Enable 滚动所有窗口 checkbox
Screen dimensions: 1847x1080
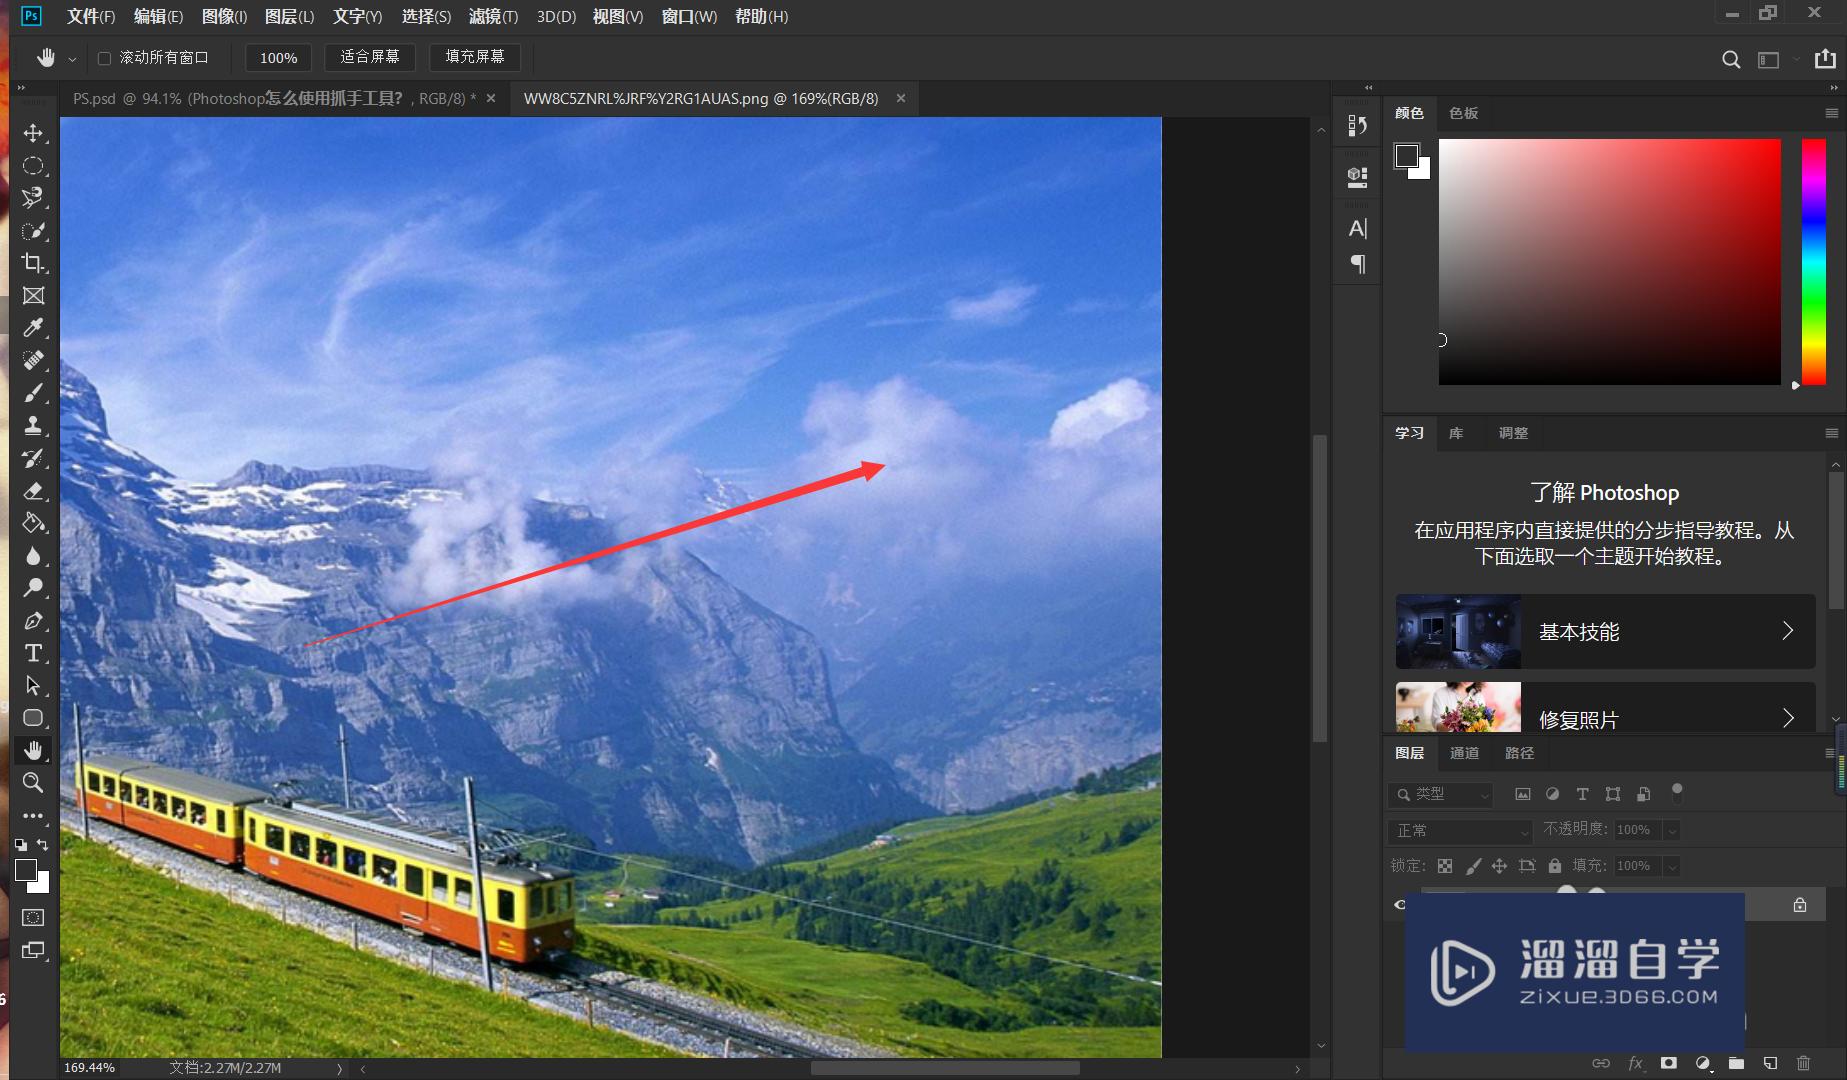point(104,58)
